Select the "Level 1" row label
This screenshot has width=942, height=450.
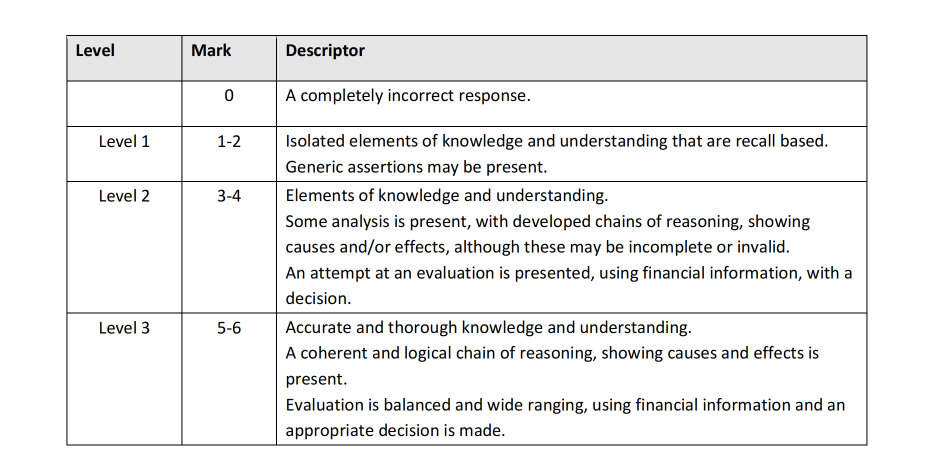click(124, 141)
